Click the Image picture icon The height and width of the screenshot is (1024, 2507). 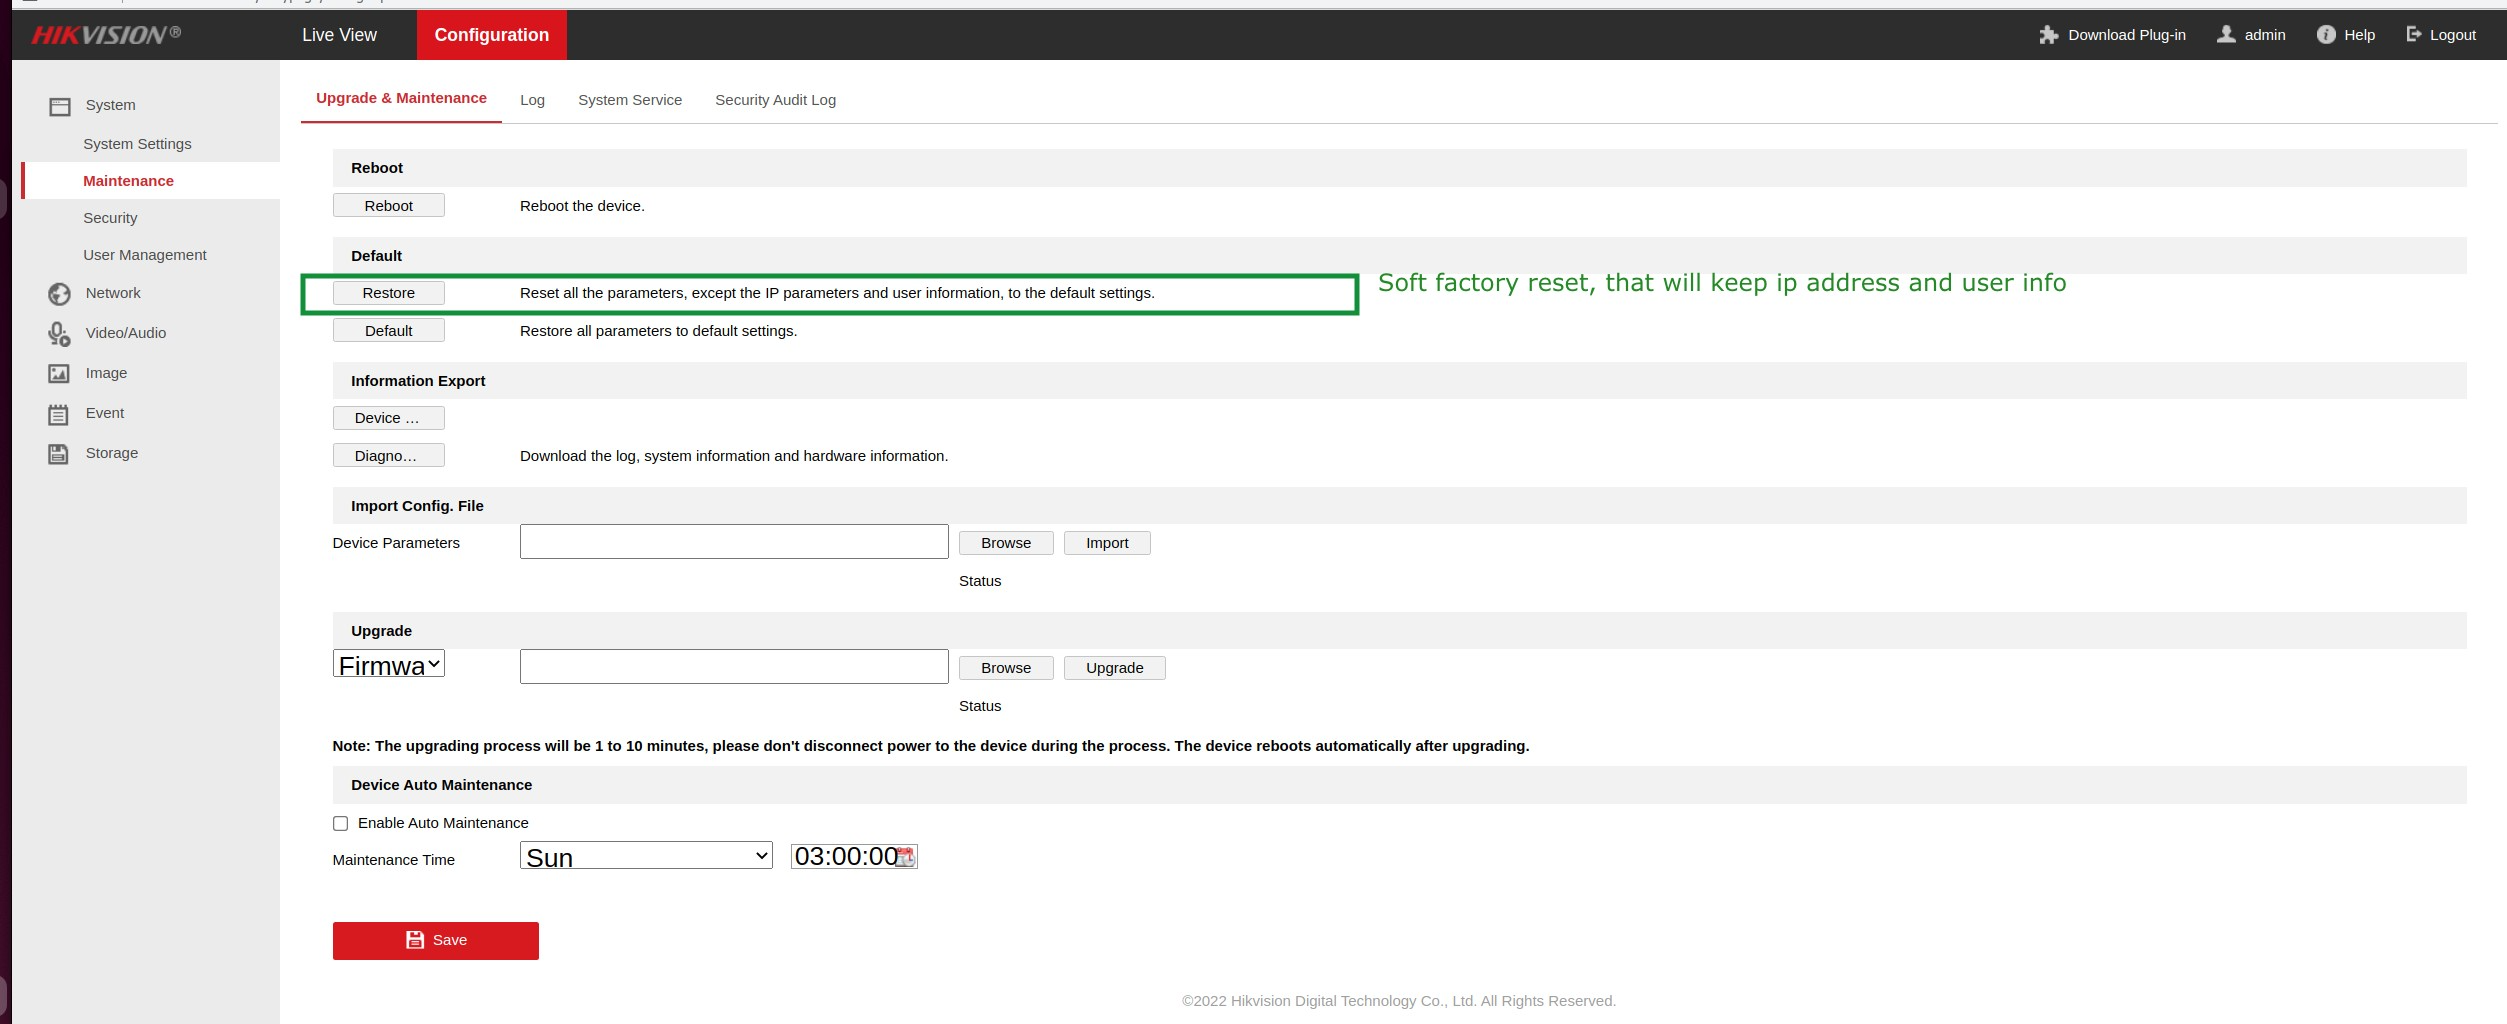[59, 374]
